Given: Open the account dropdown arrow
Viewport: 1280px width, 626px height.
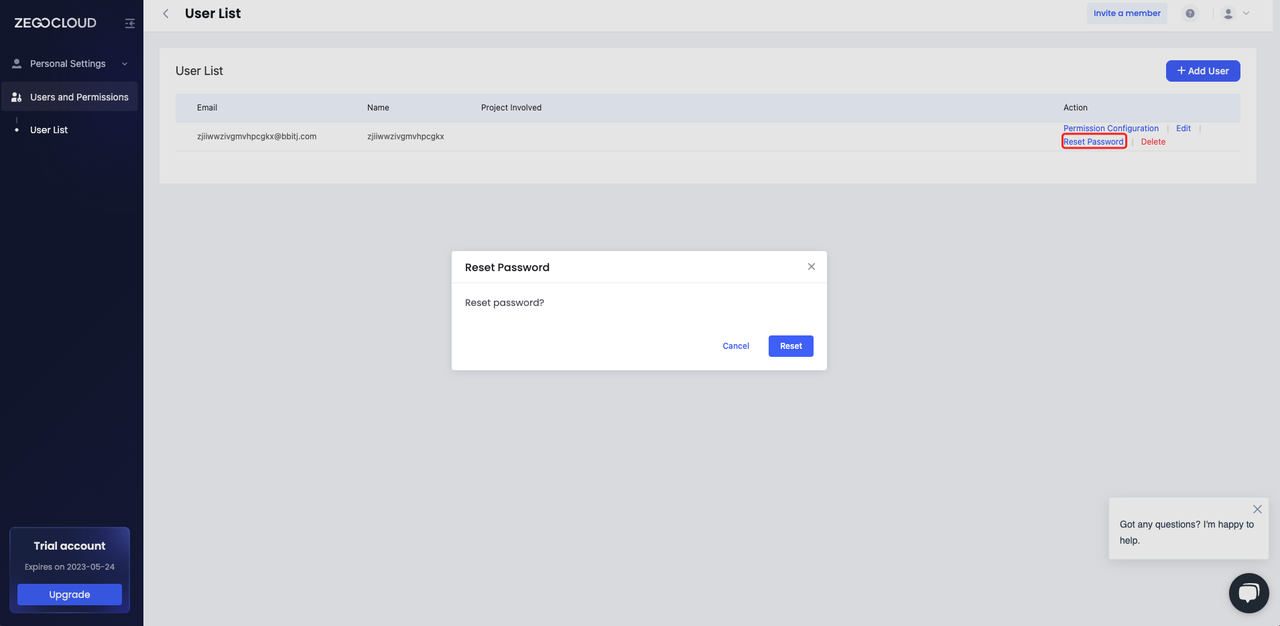Looking at the screenshot, I should click(1246, 14).
